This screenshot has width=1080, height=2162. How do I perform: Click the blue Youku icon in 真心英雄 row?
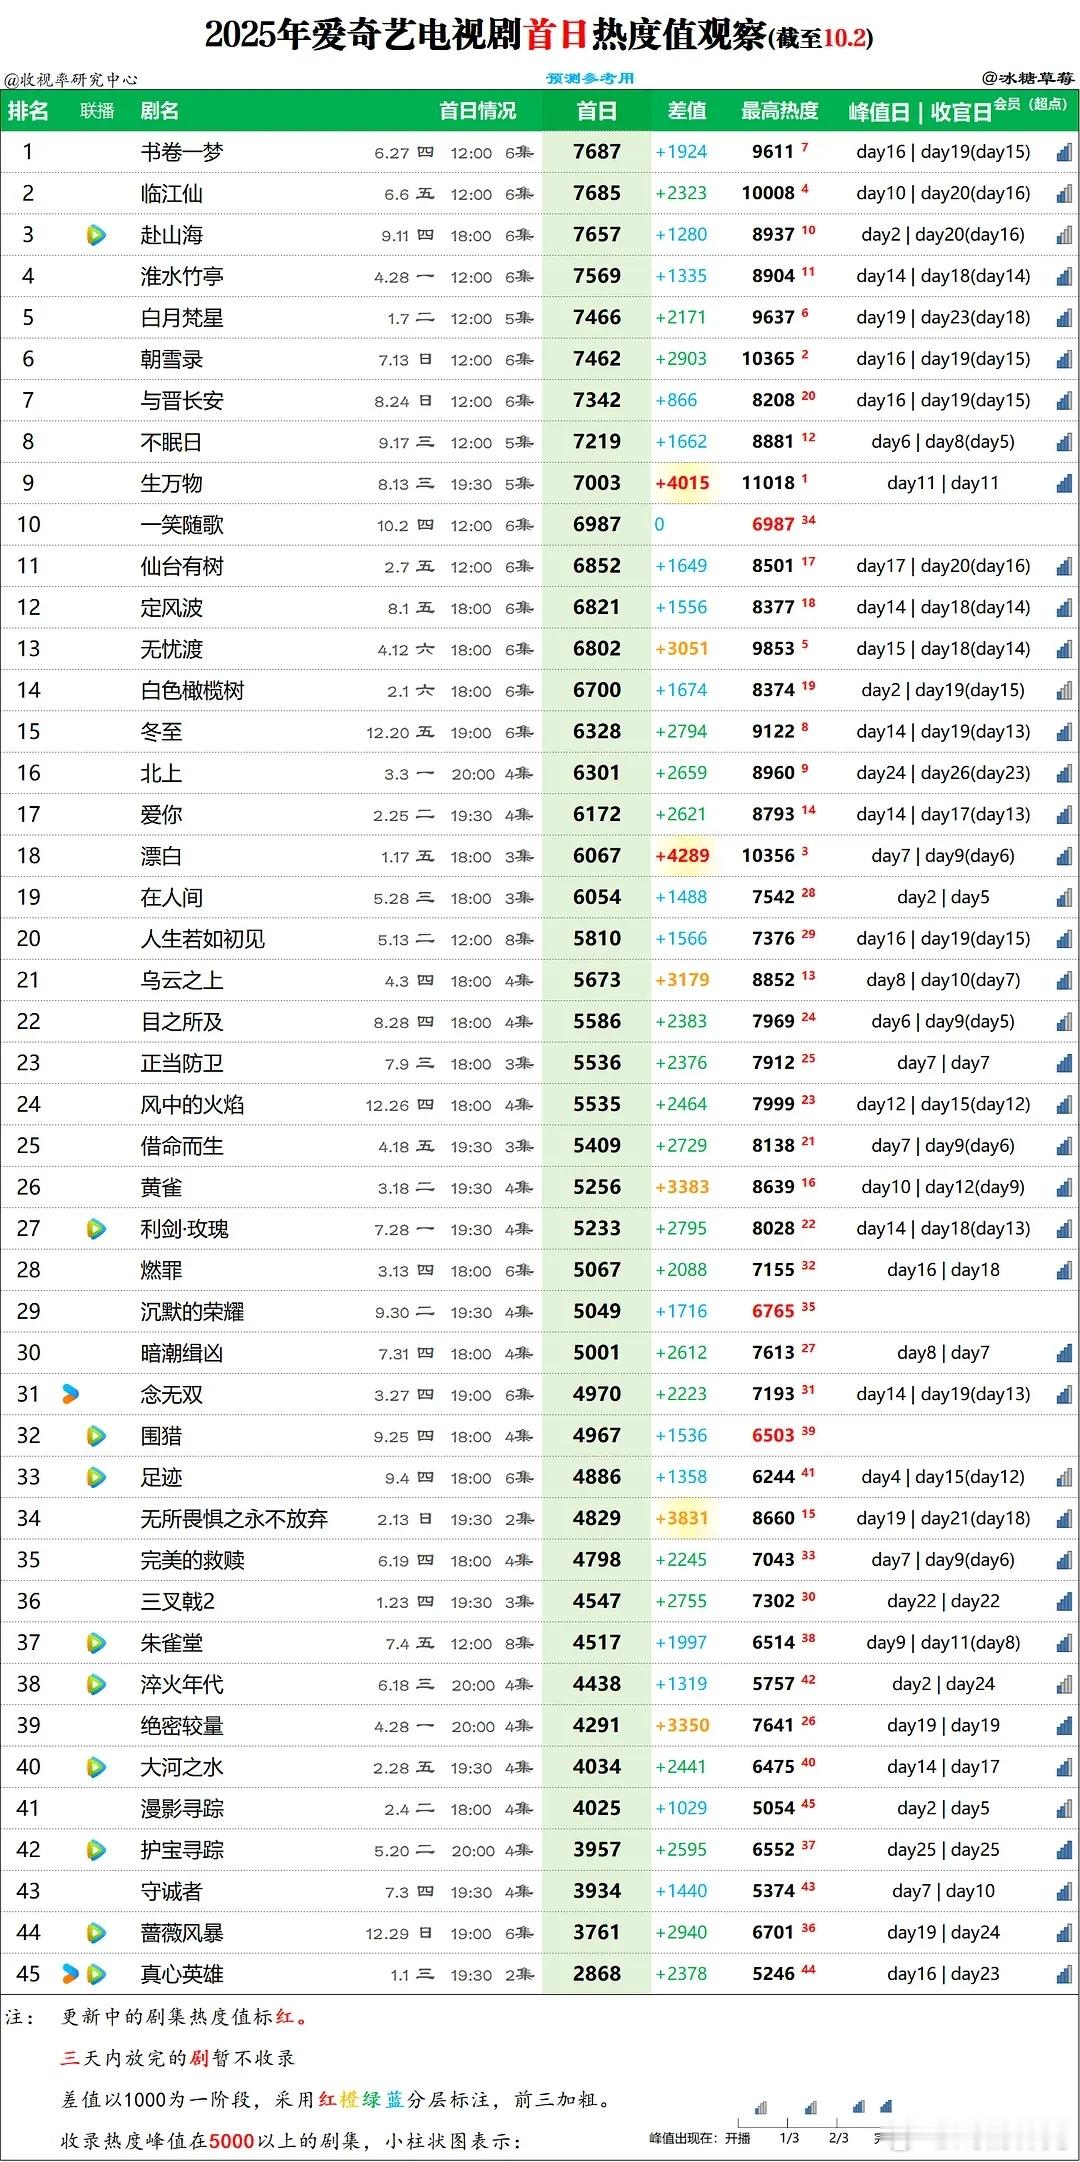tap(70, 1974)
